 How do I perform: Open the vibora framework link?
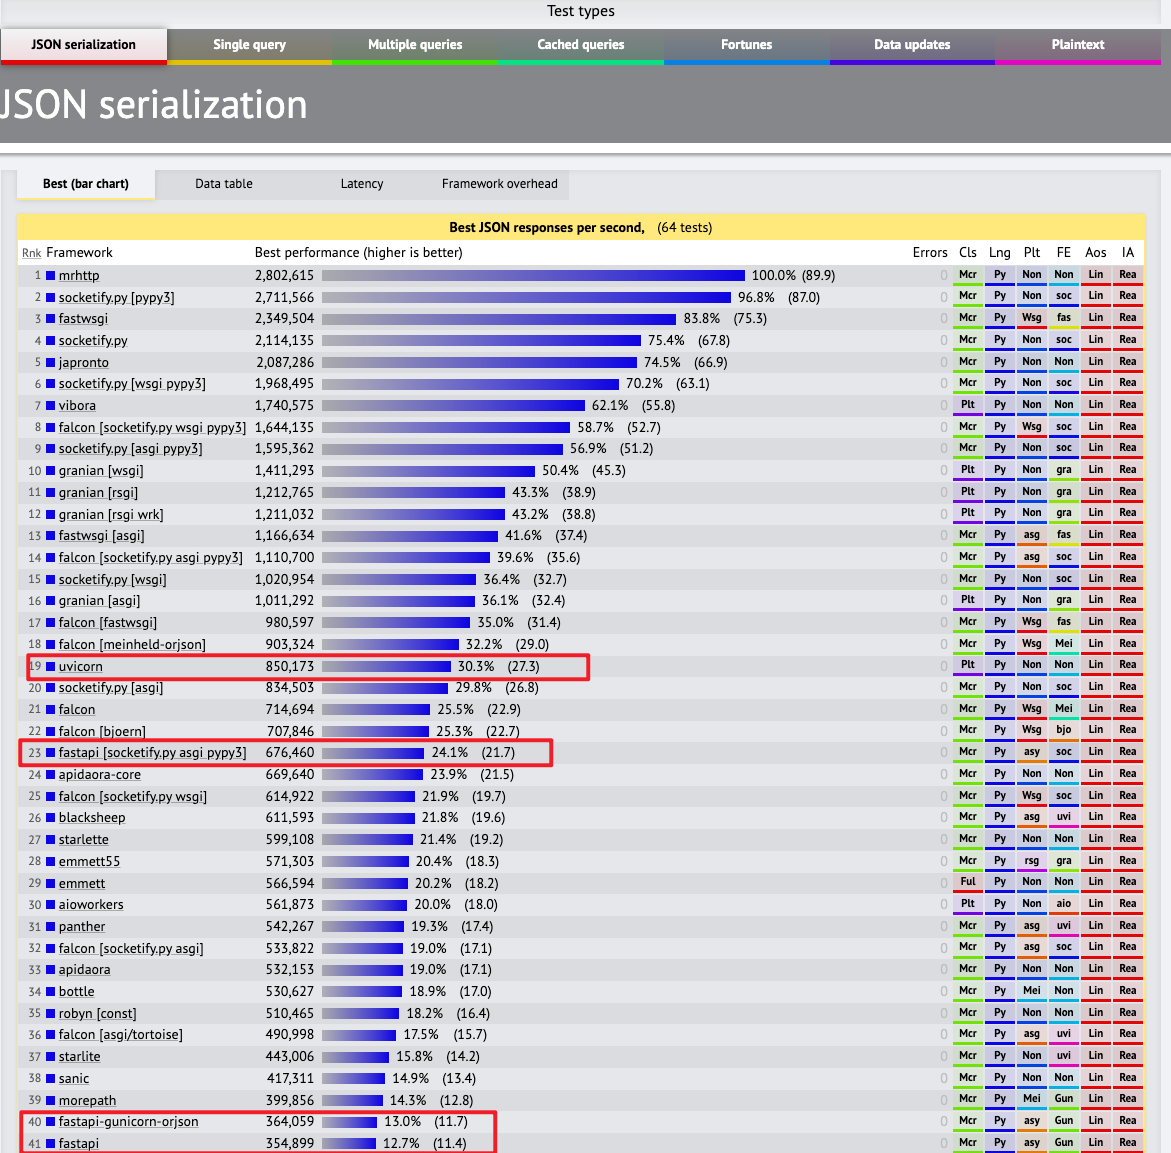pos(78,405)
